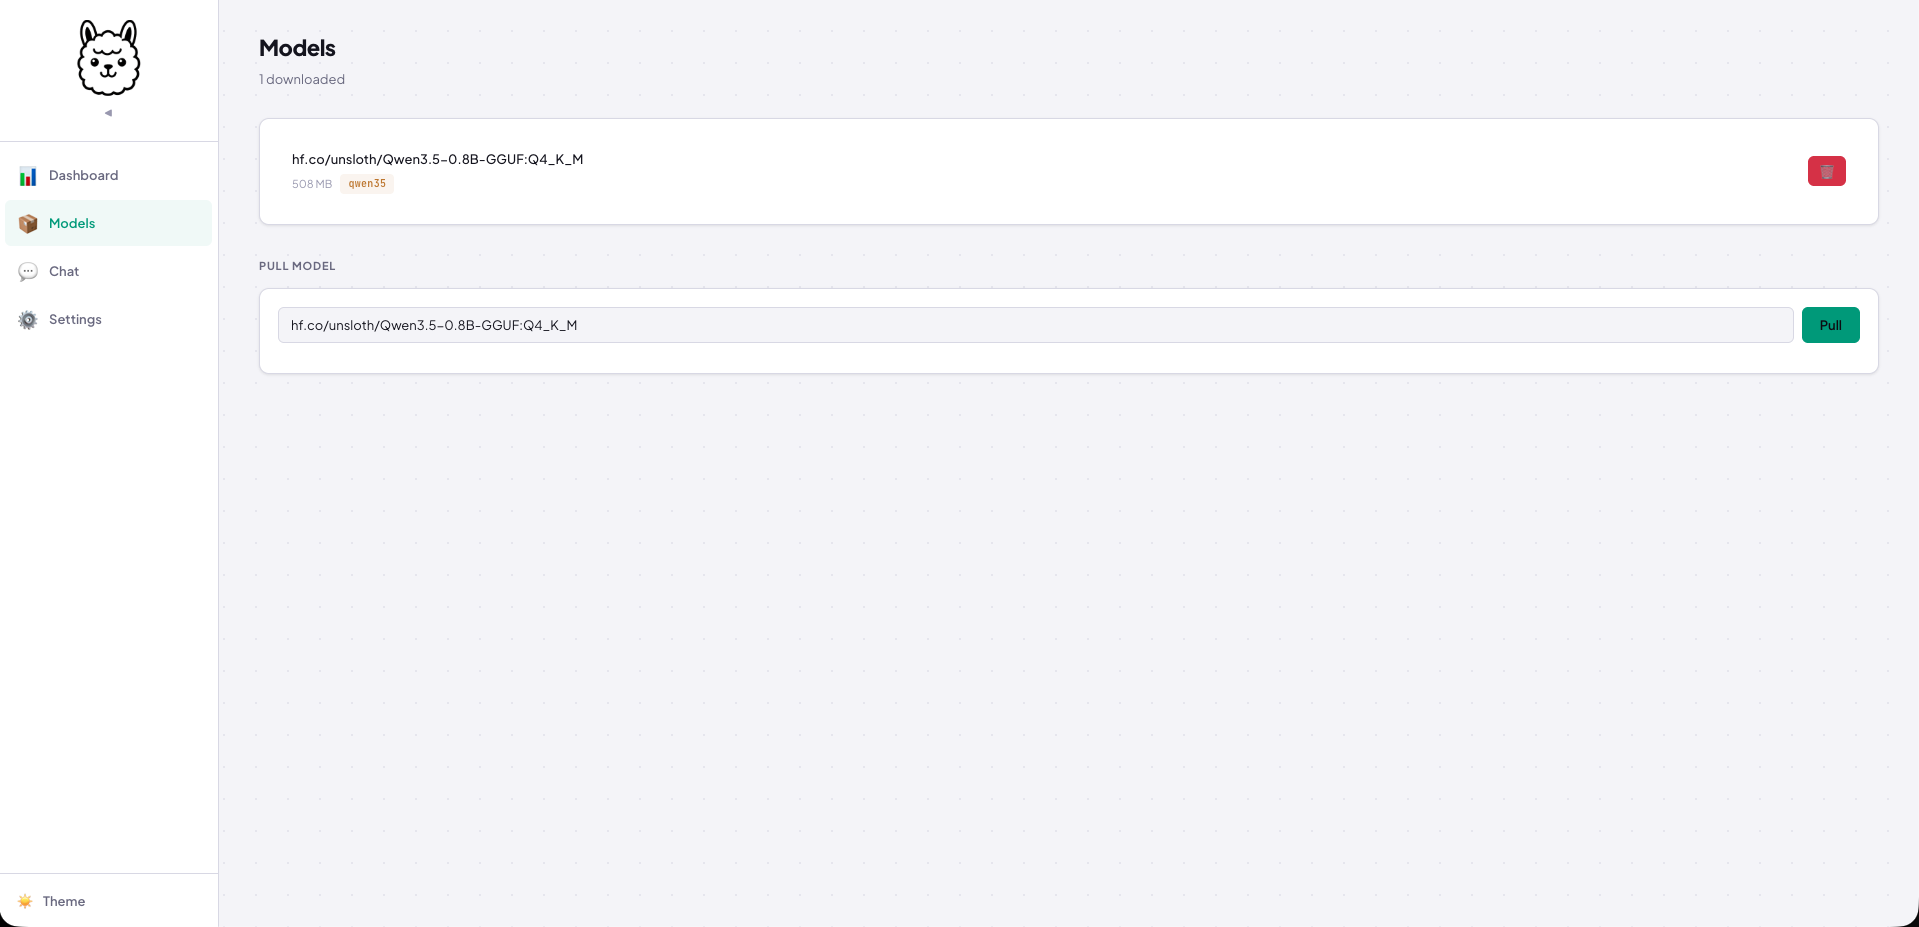1919x927 pixels.
Task: Click the Dashboard bar chart icon
Action: pyautogui.click(x=28, y=176)
